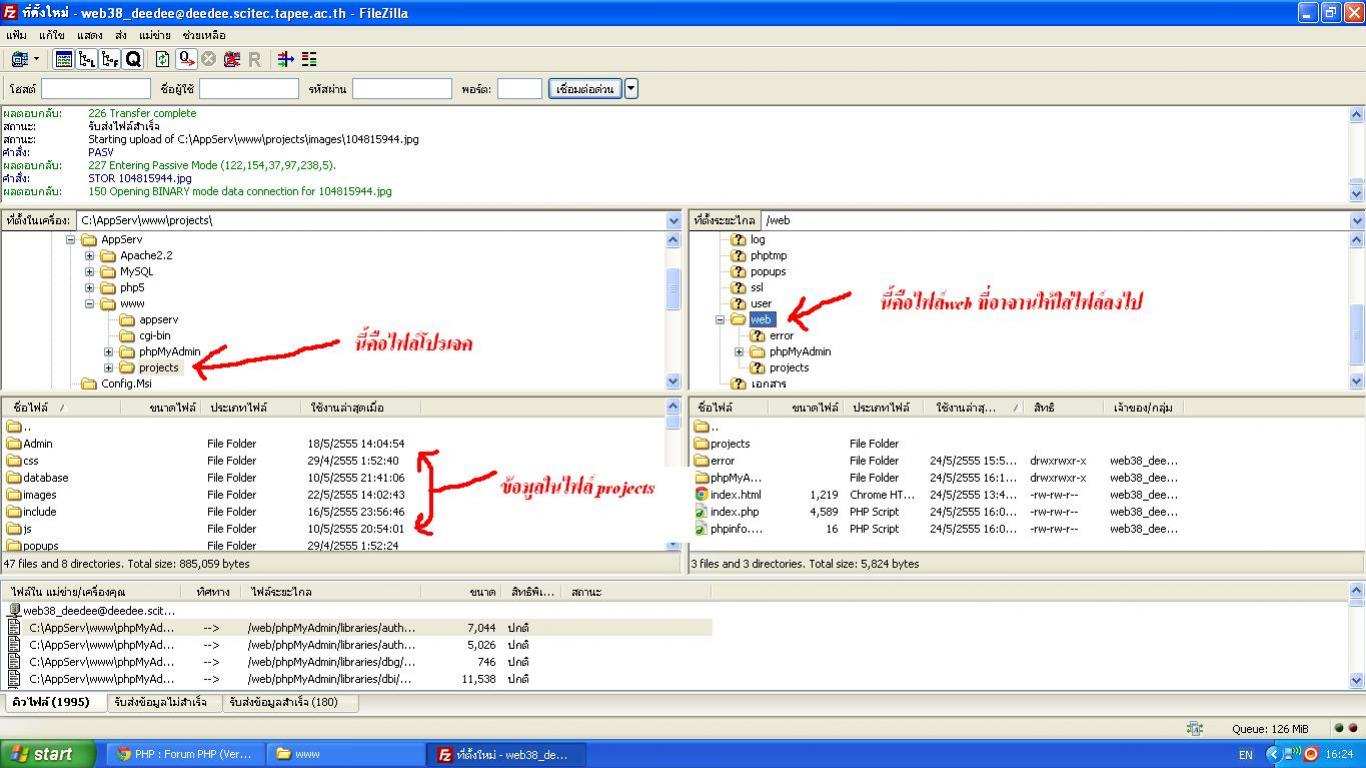Select remote ssl folder in tree
Image resolution: width=1366 pixels, height=768 pixels.
tap(757, 288)
